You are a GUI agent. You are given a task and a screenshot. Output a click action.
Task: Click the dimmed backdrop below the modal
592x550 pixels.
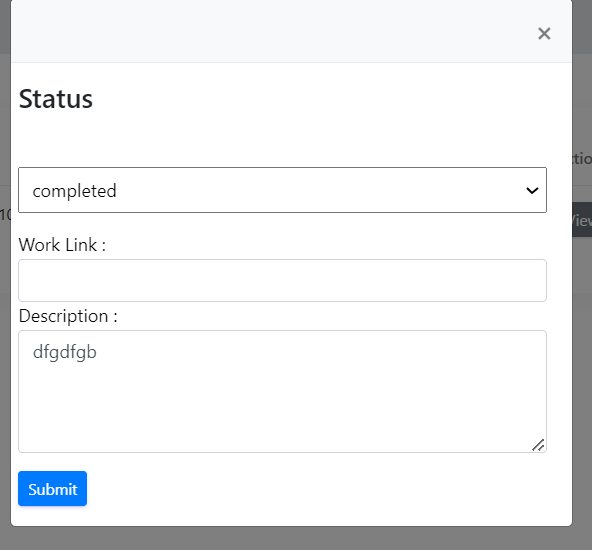tap(296, 539)
